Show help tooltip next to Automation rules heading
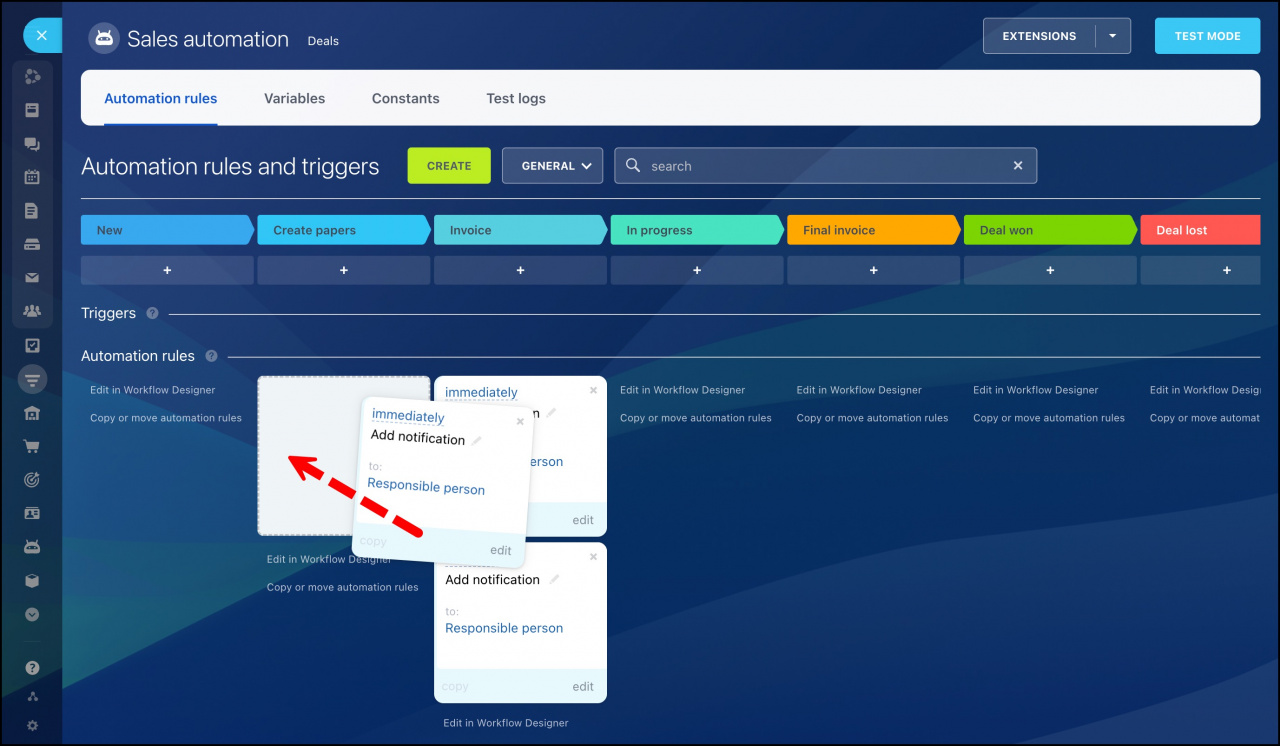The image size is (1280, 746). pyautogui.click(x=211, y=356)
